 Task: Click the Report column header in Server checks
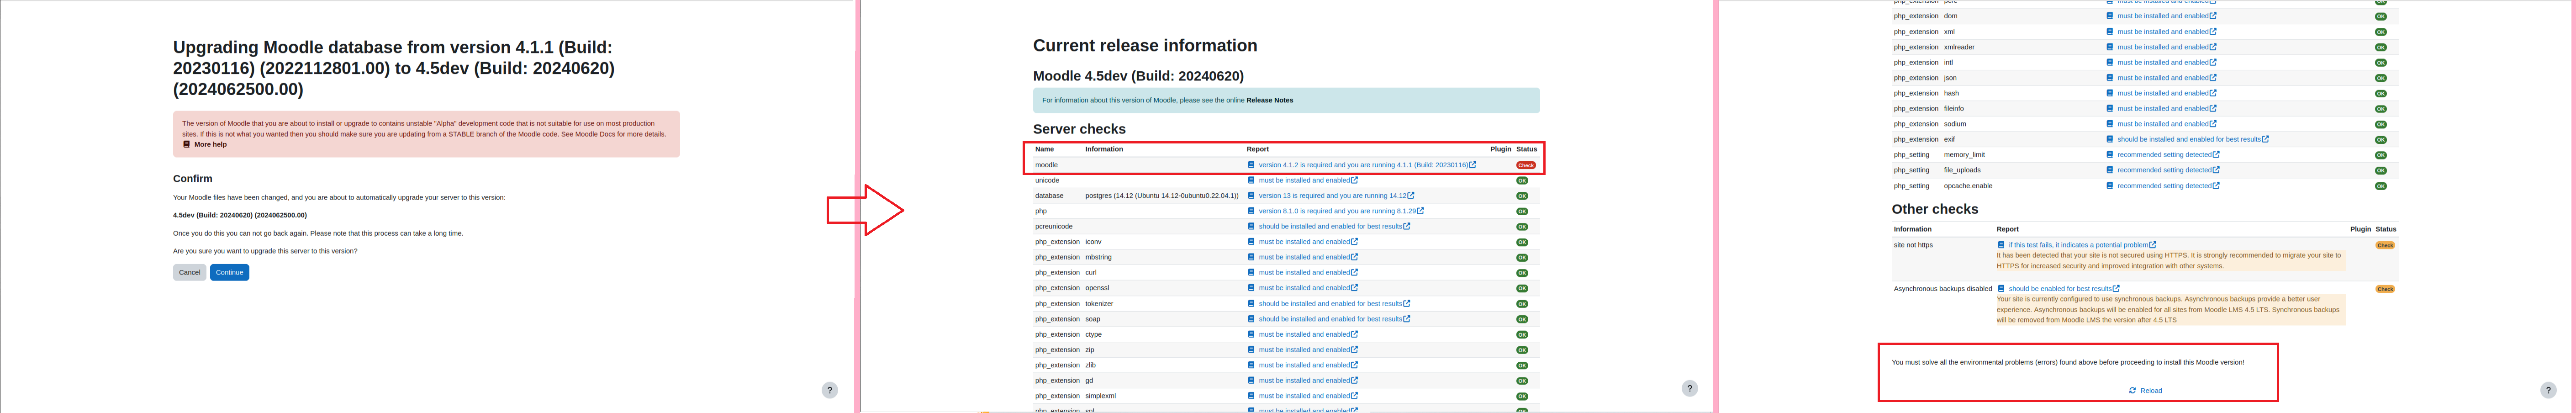[x=1258, y=149]
